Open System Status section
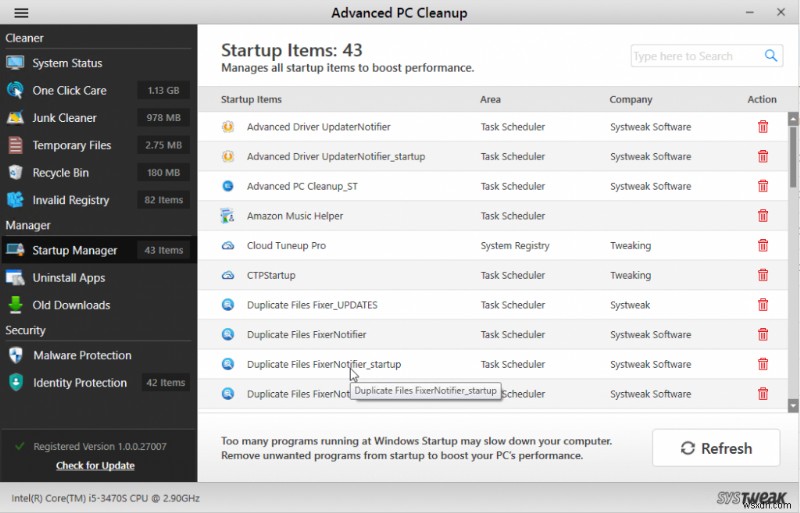 pos(67,63)
